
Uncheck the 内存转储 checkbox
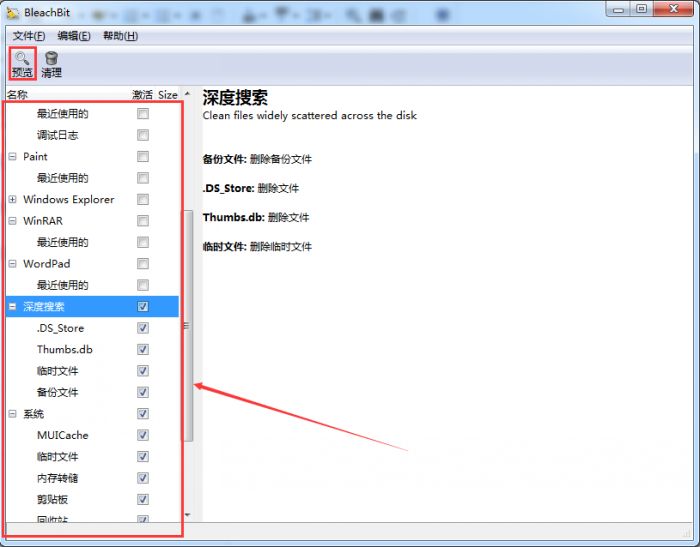click(143, 478)
